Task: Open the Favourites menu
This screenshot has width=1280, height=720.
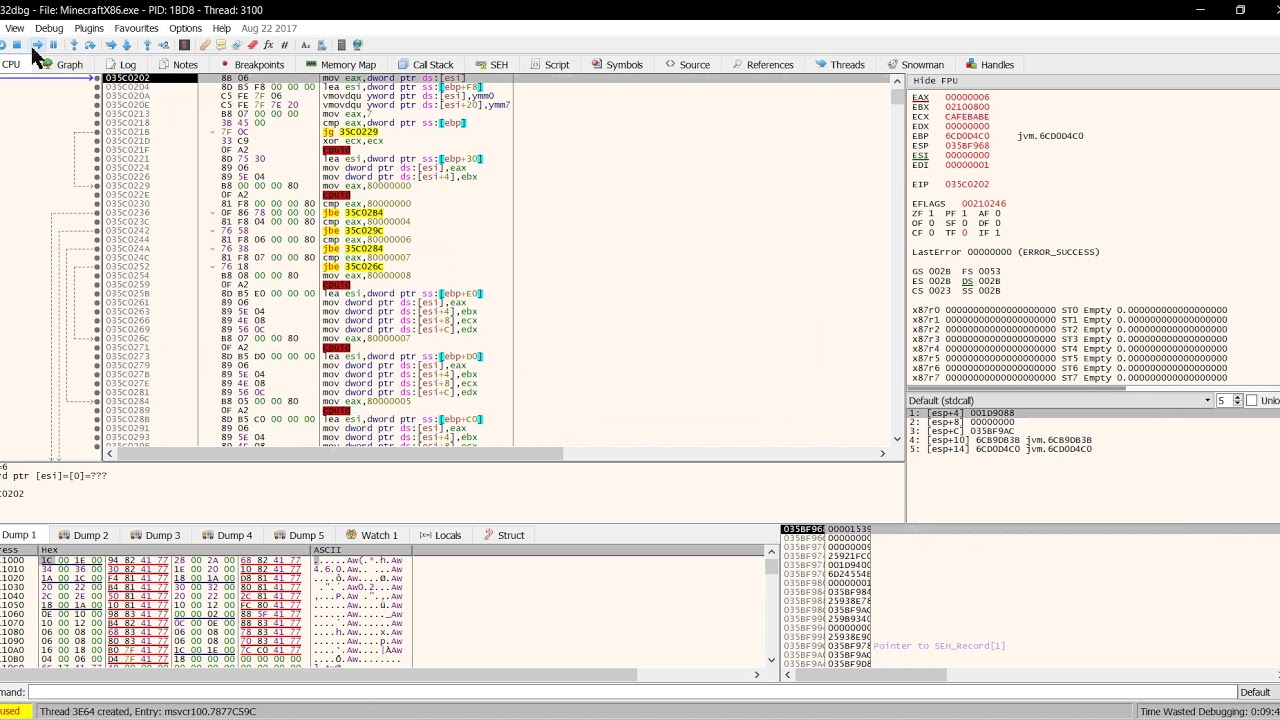Action: tap(136, 28)
